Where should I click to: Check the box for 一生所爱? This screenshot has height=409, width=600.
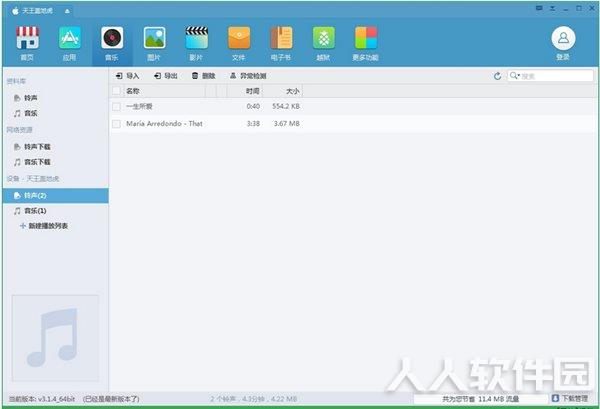point(116,106)
